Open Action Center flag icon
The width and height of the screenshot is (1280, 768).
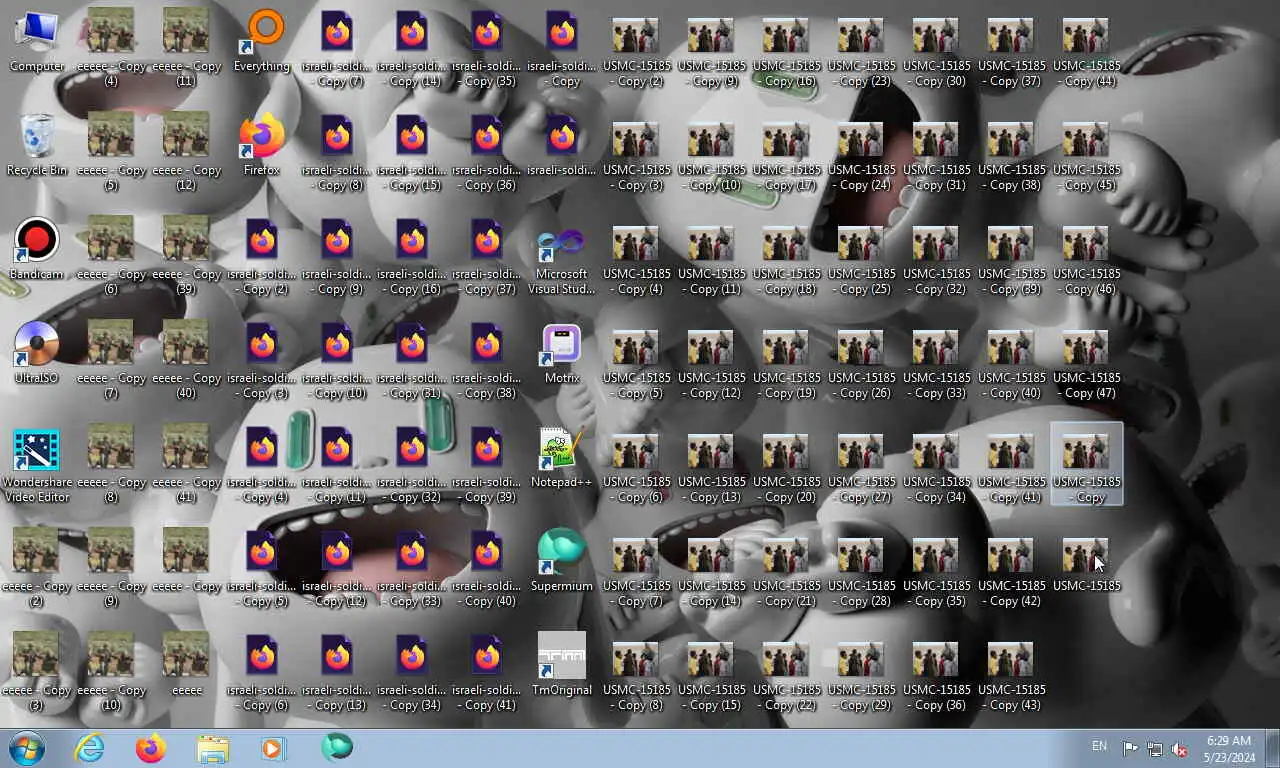click(1130, 748)
